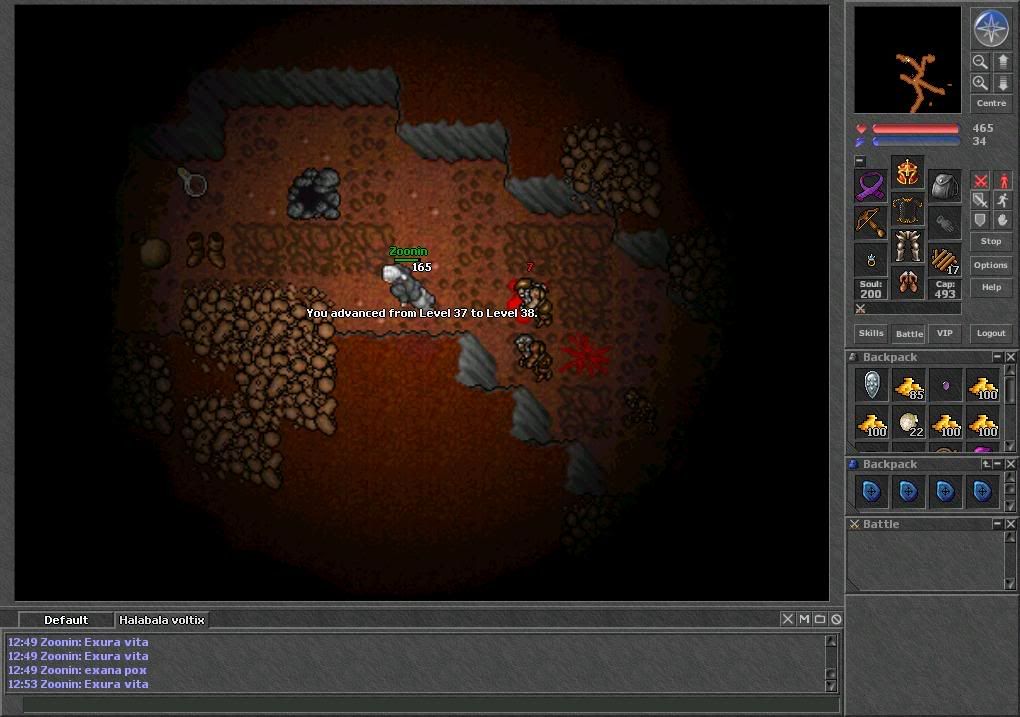This screenshot has width=1020, height=717.
Task: Open the Options dialog
Action: click(x=991, y=265)
